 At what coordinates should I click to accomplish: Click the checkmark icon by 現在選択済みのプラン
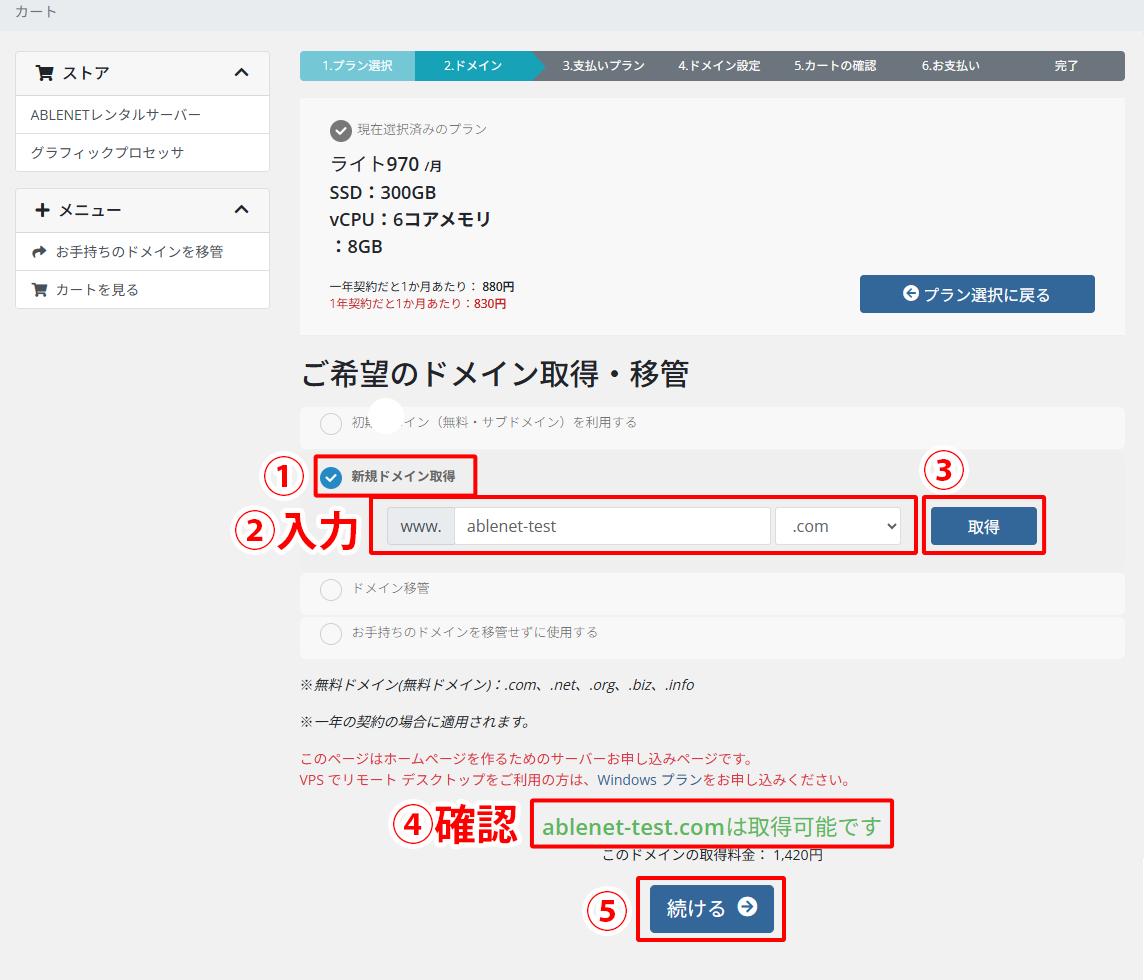(x=341, y=130)
